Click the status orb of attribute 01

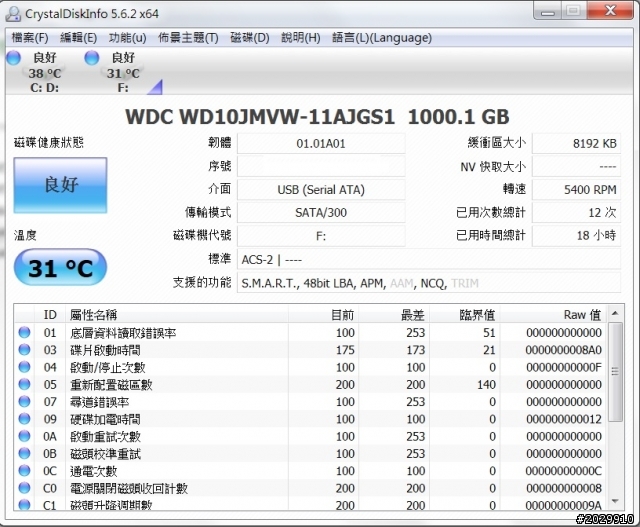point(24,332)
